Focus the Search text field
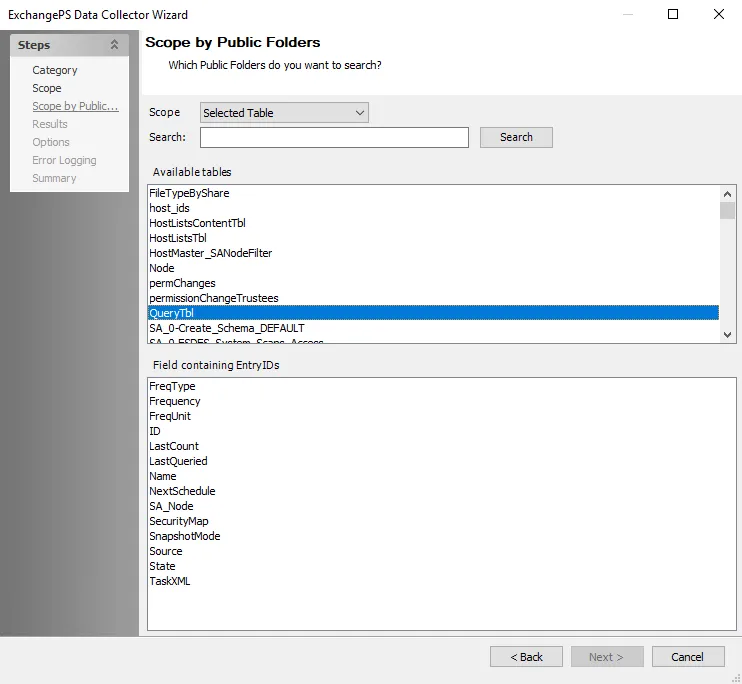The image size is (742, 684). [334, 137]
